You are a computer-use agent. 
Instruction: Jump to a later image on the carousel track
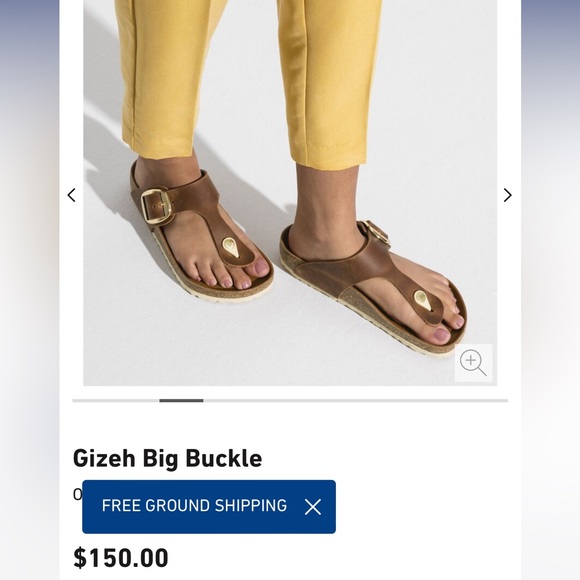click(x=355, y=401)
